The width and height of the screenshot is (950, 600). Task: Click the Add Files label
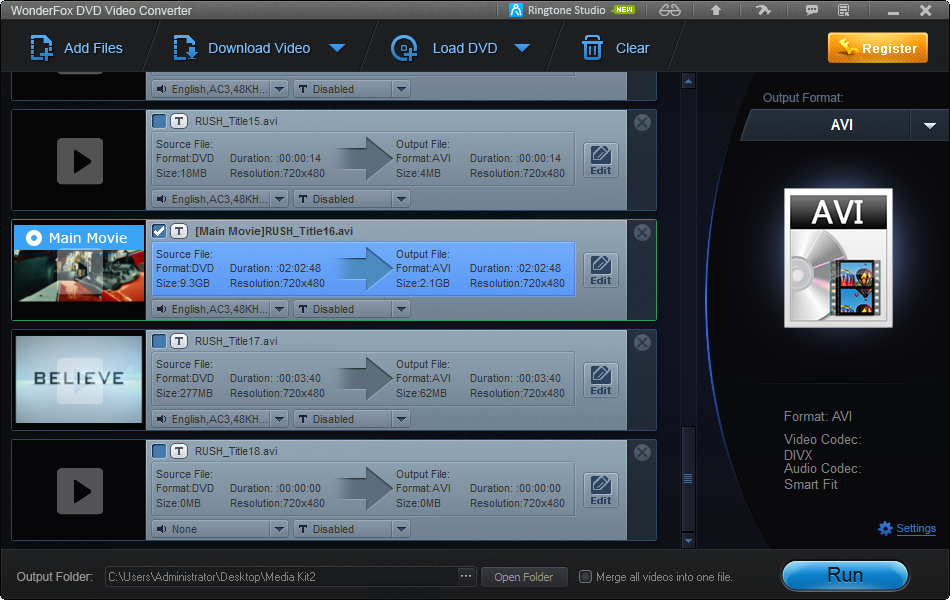point(93,48)
